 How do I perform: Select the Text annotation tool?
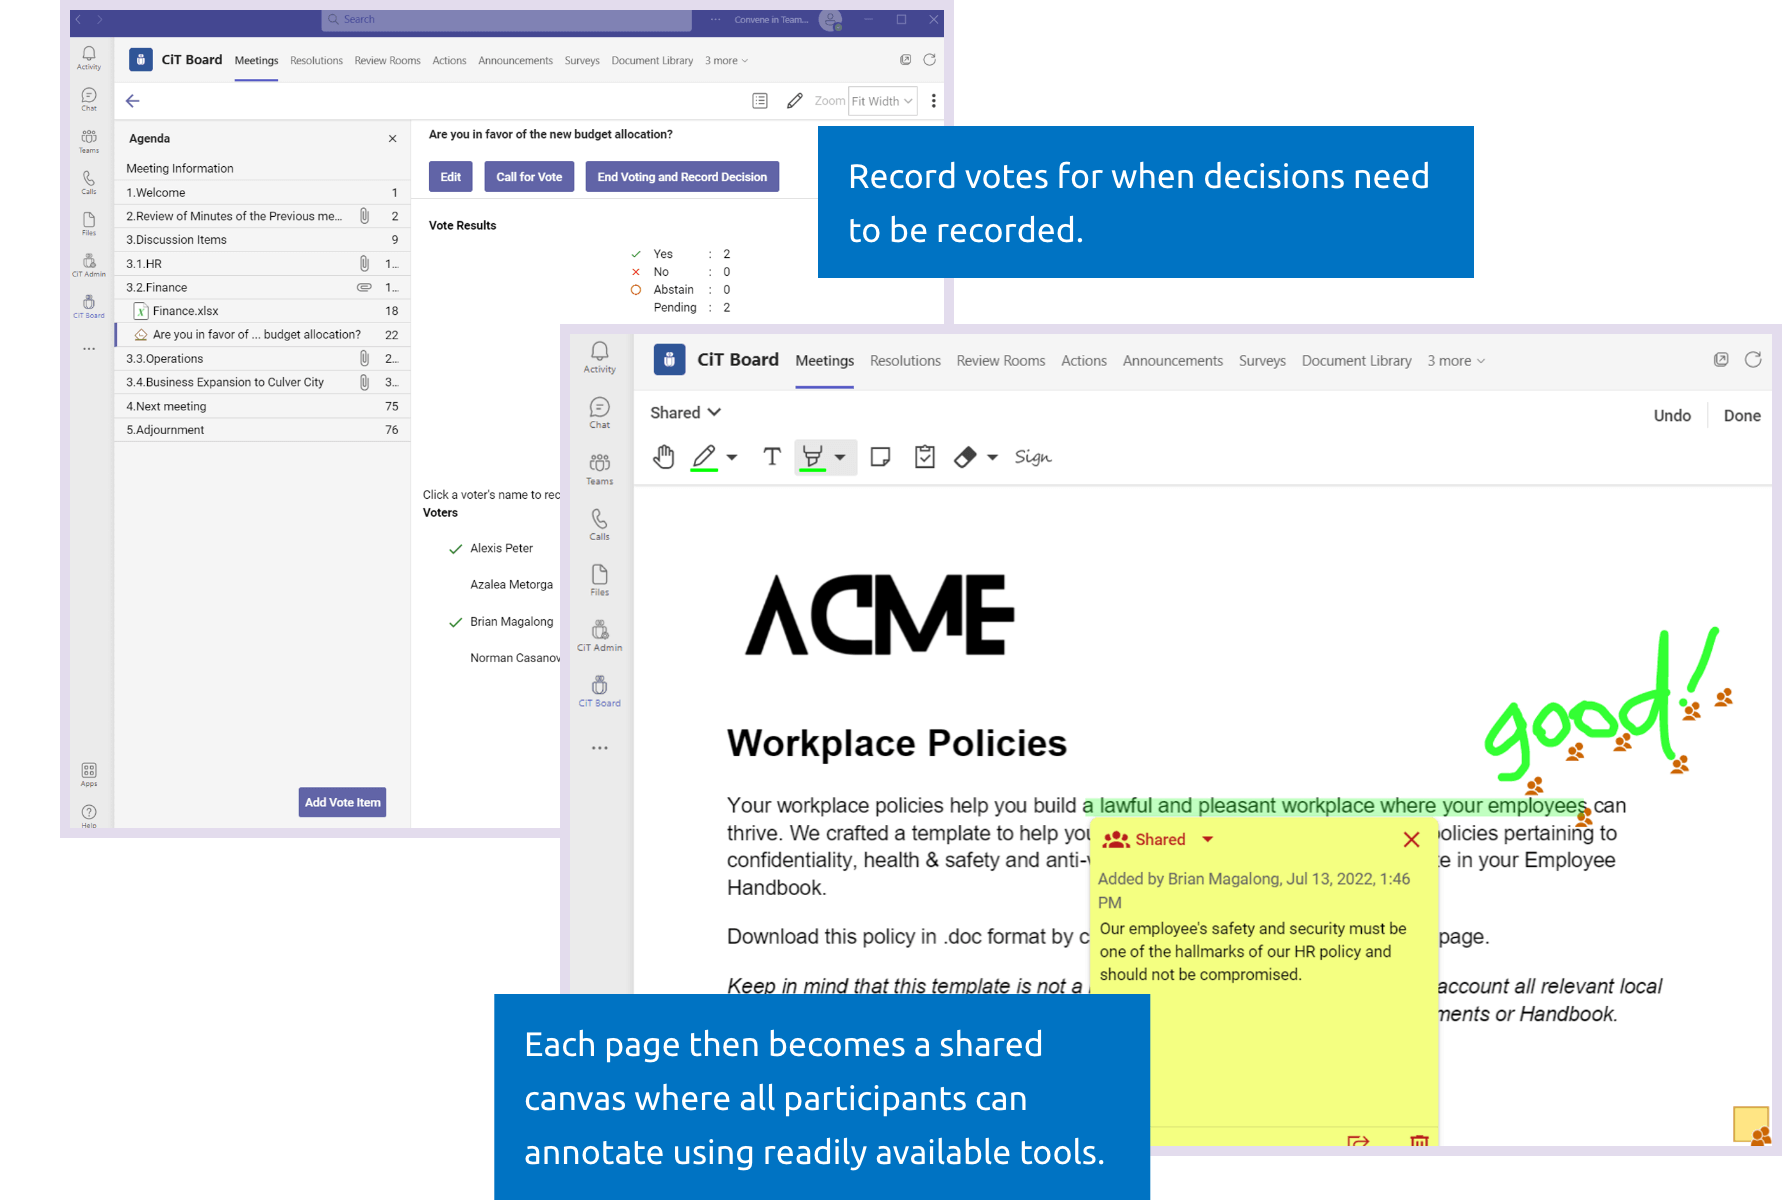[x=771, y=457]
